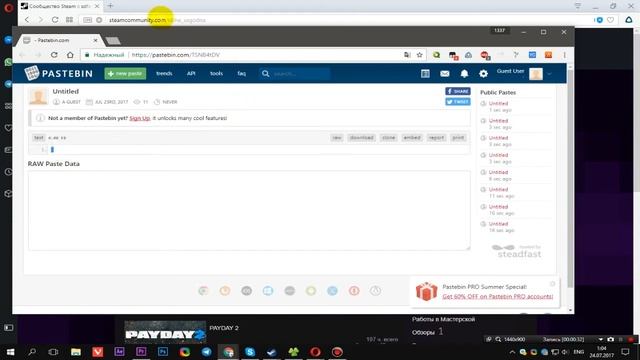
Task: Open the Chrome three-dot menu
Action: pyautogui.click(x=564, y=55)
